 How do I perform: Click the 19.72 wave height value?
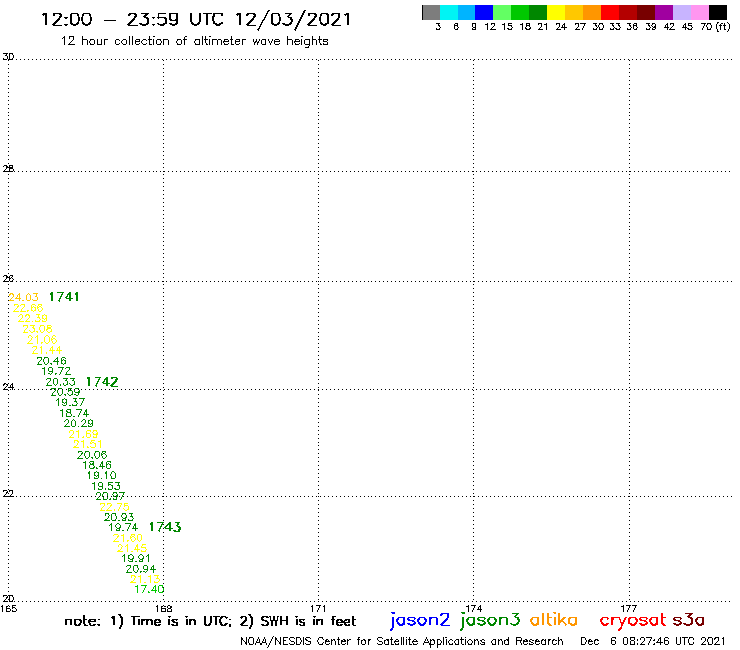tap(56, 371)
